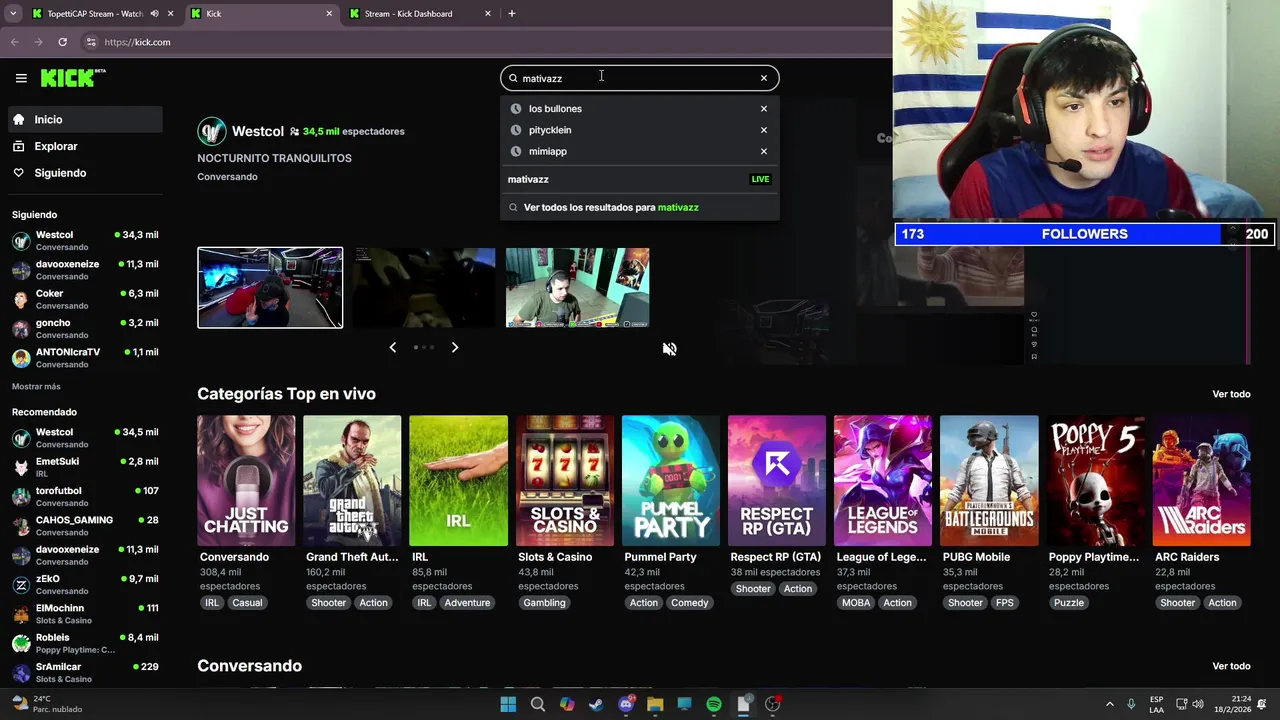Viewport: 1280px width, 720px height.
Task: Open the hamburger sidebar menu
Action: [21, 78]
